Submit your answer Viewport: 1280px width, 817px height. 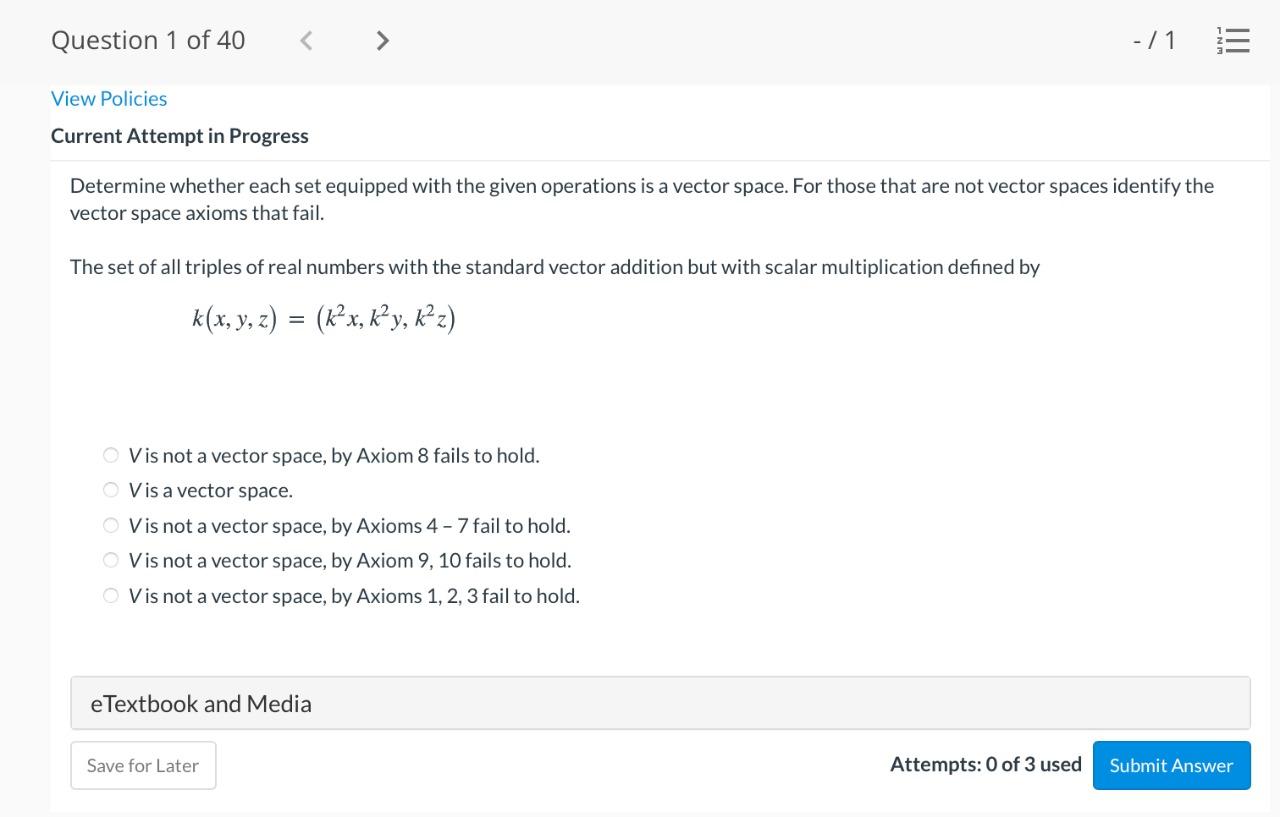(1171, 765)
